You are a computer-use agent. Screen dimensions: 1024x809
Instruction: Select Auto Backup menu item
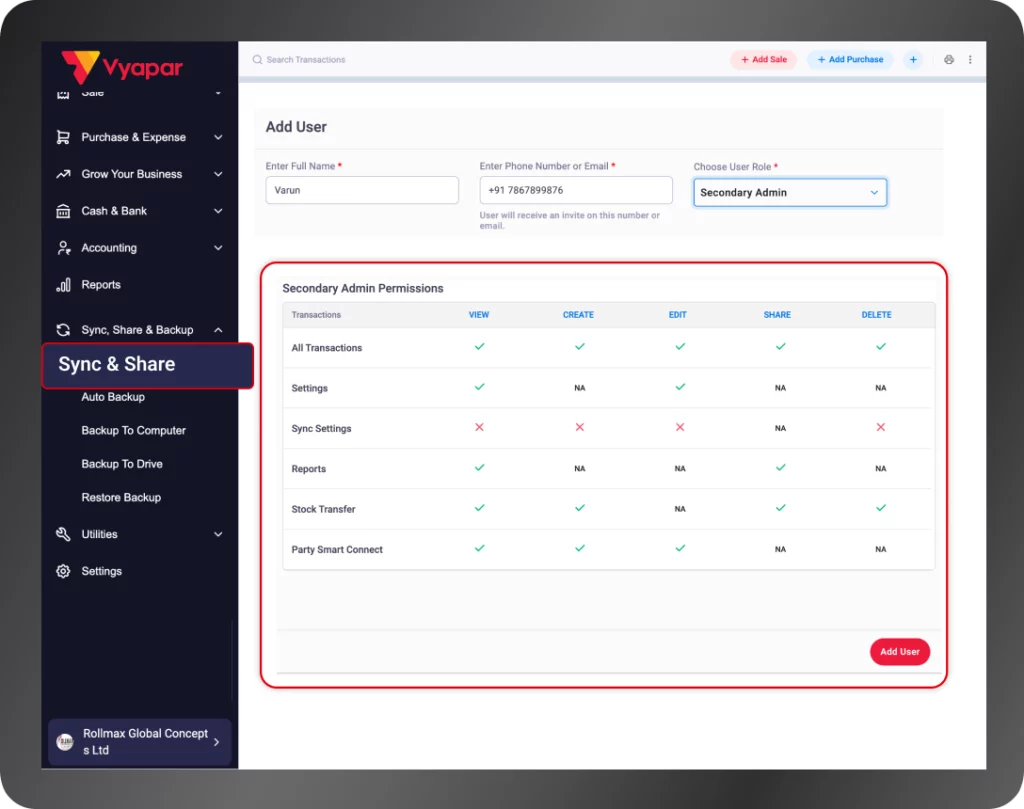click(x=113, y=397)
